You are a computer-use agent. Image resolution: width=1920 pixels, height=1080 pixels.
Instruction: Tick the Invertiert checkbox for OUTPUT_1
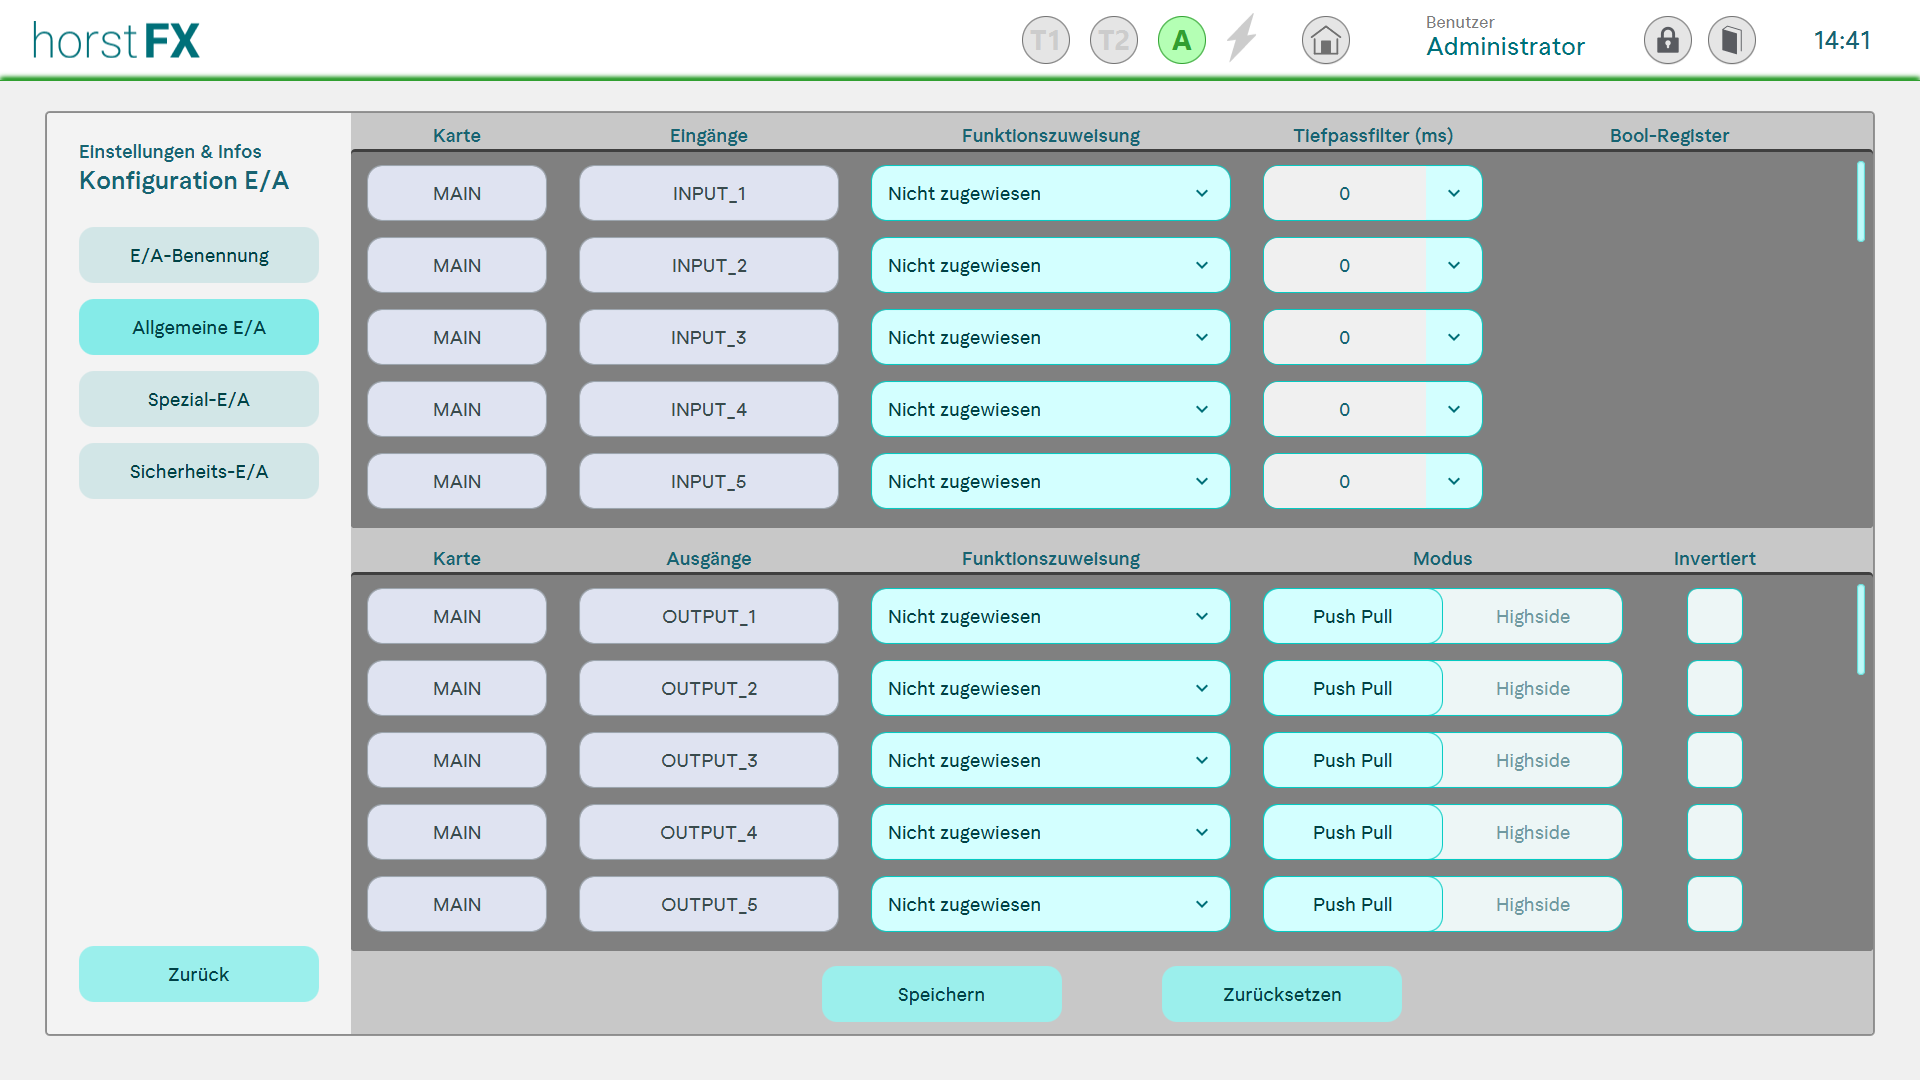coord(1714,616)
